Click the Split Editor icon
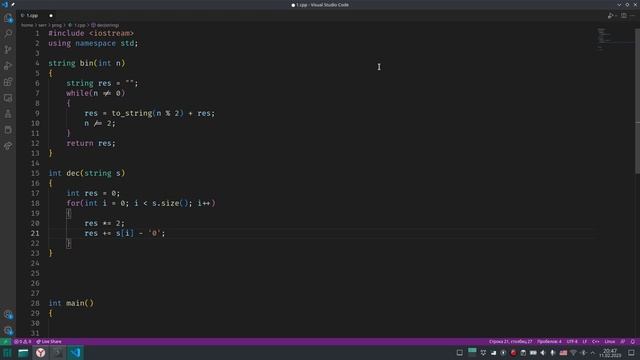Image resolution: width=640 pixels, height=360 pixels. coord(624,16)
